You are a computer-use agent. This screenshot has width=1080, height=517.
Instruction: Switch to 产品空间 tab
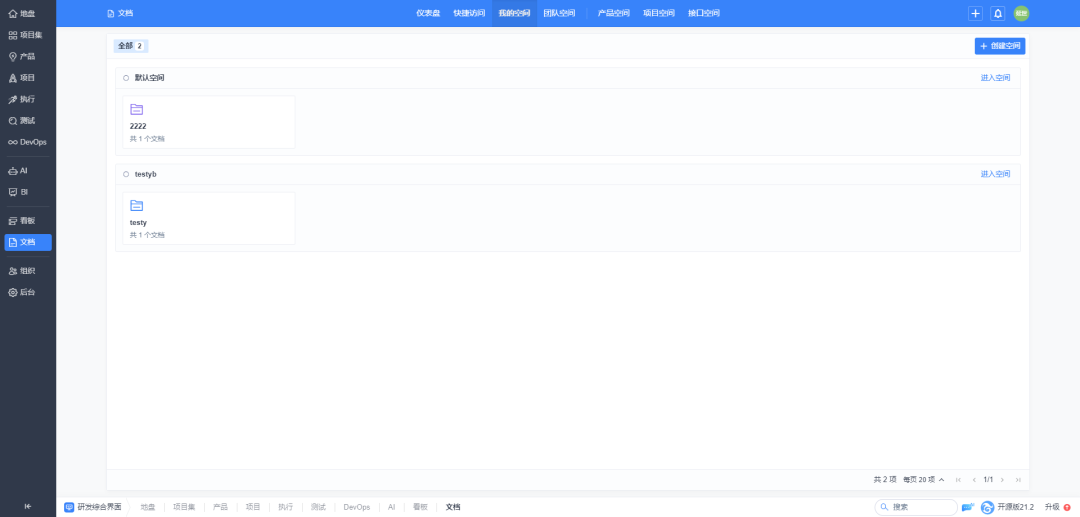tap(614, 13)
